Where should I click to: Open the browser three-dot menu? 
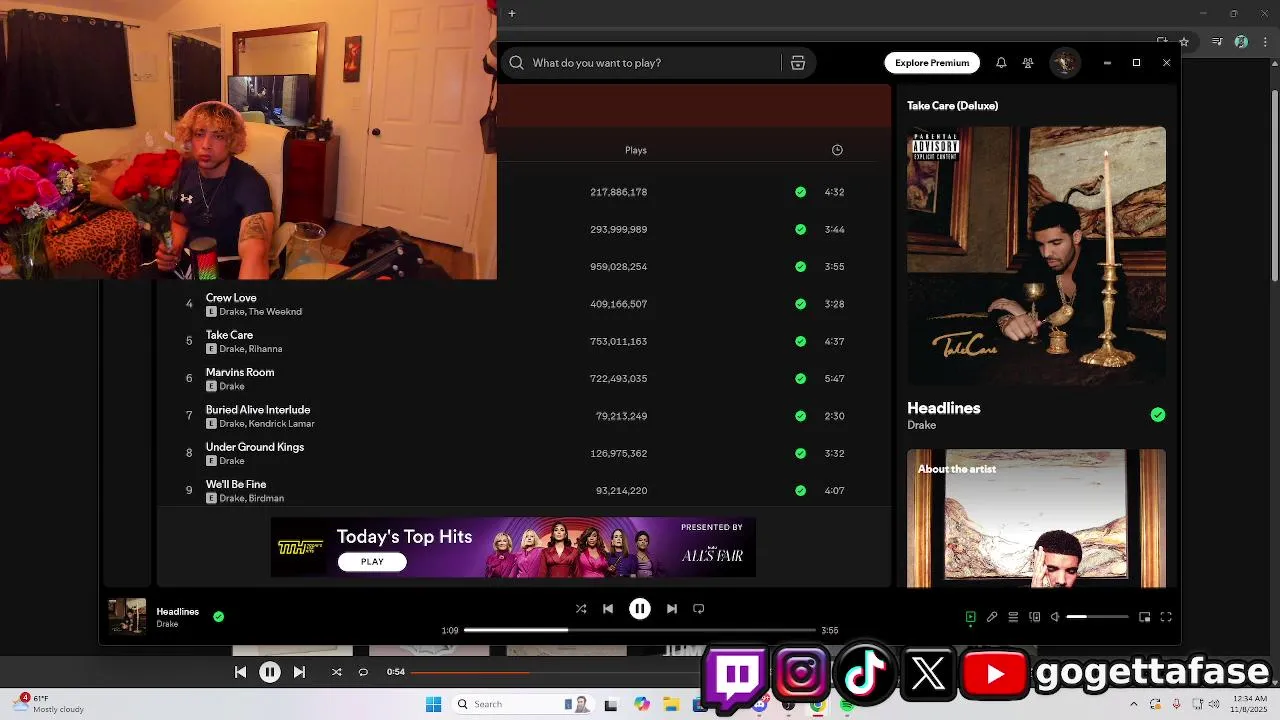tap(1263, 42)
